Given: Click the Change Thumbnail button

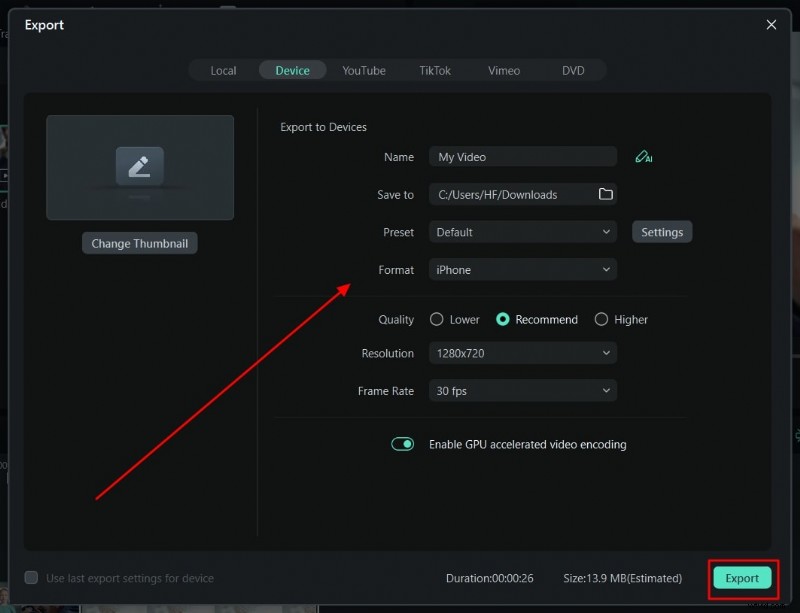Looking at the screenshot, I should click(139, 242).
